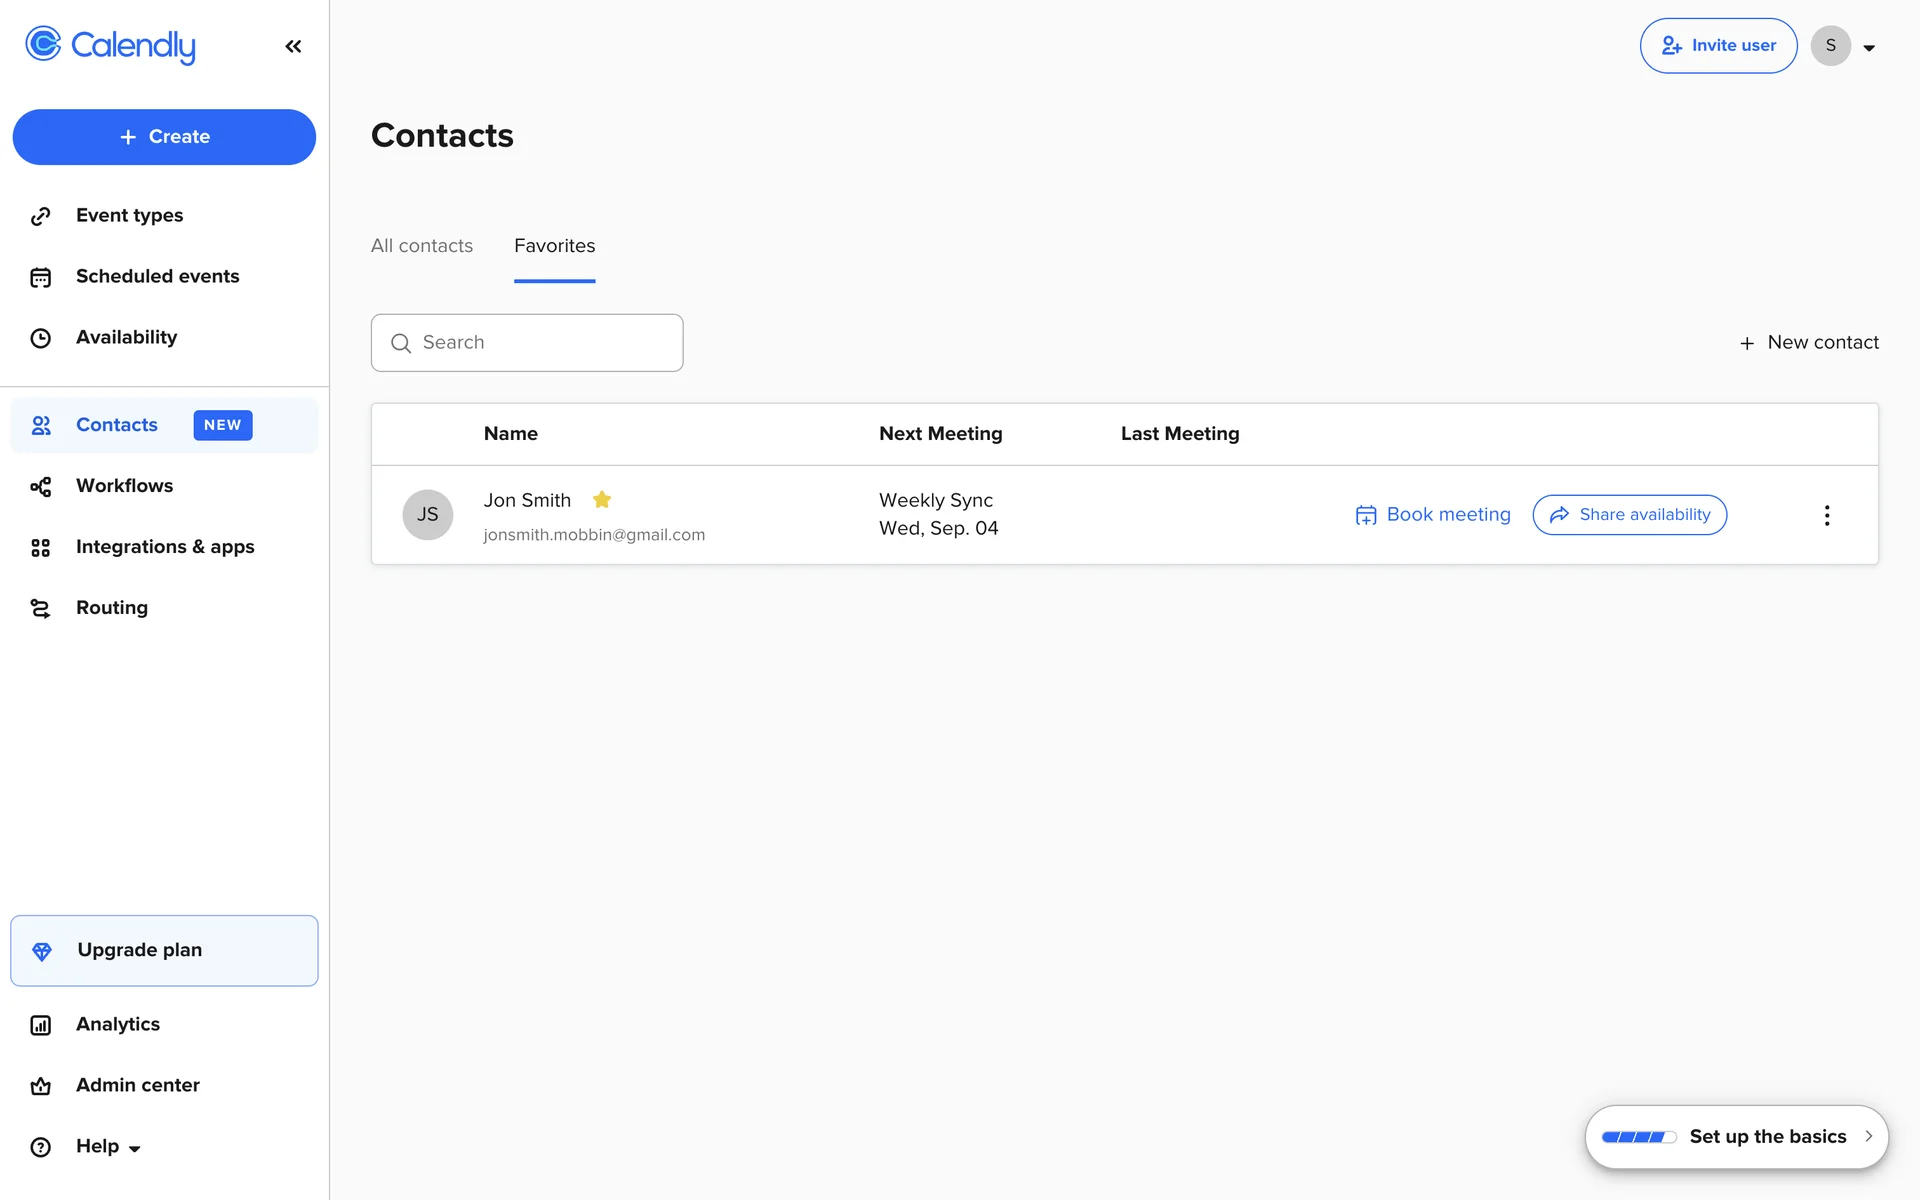Select the Favorites tab

click(554, 246)
